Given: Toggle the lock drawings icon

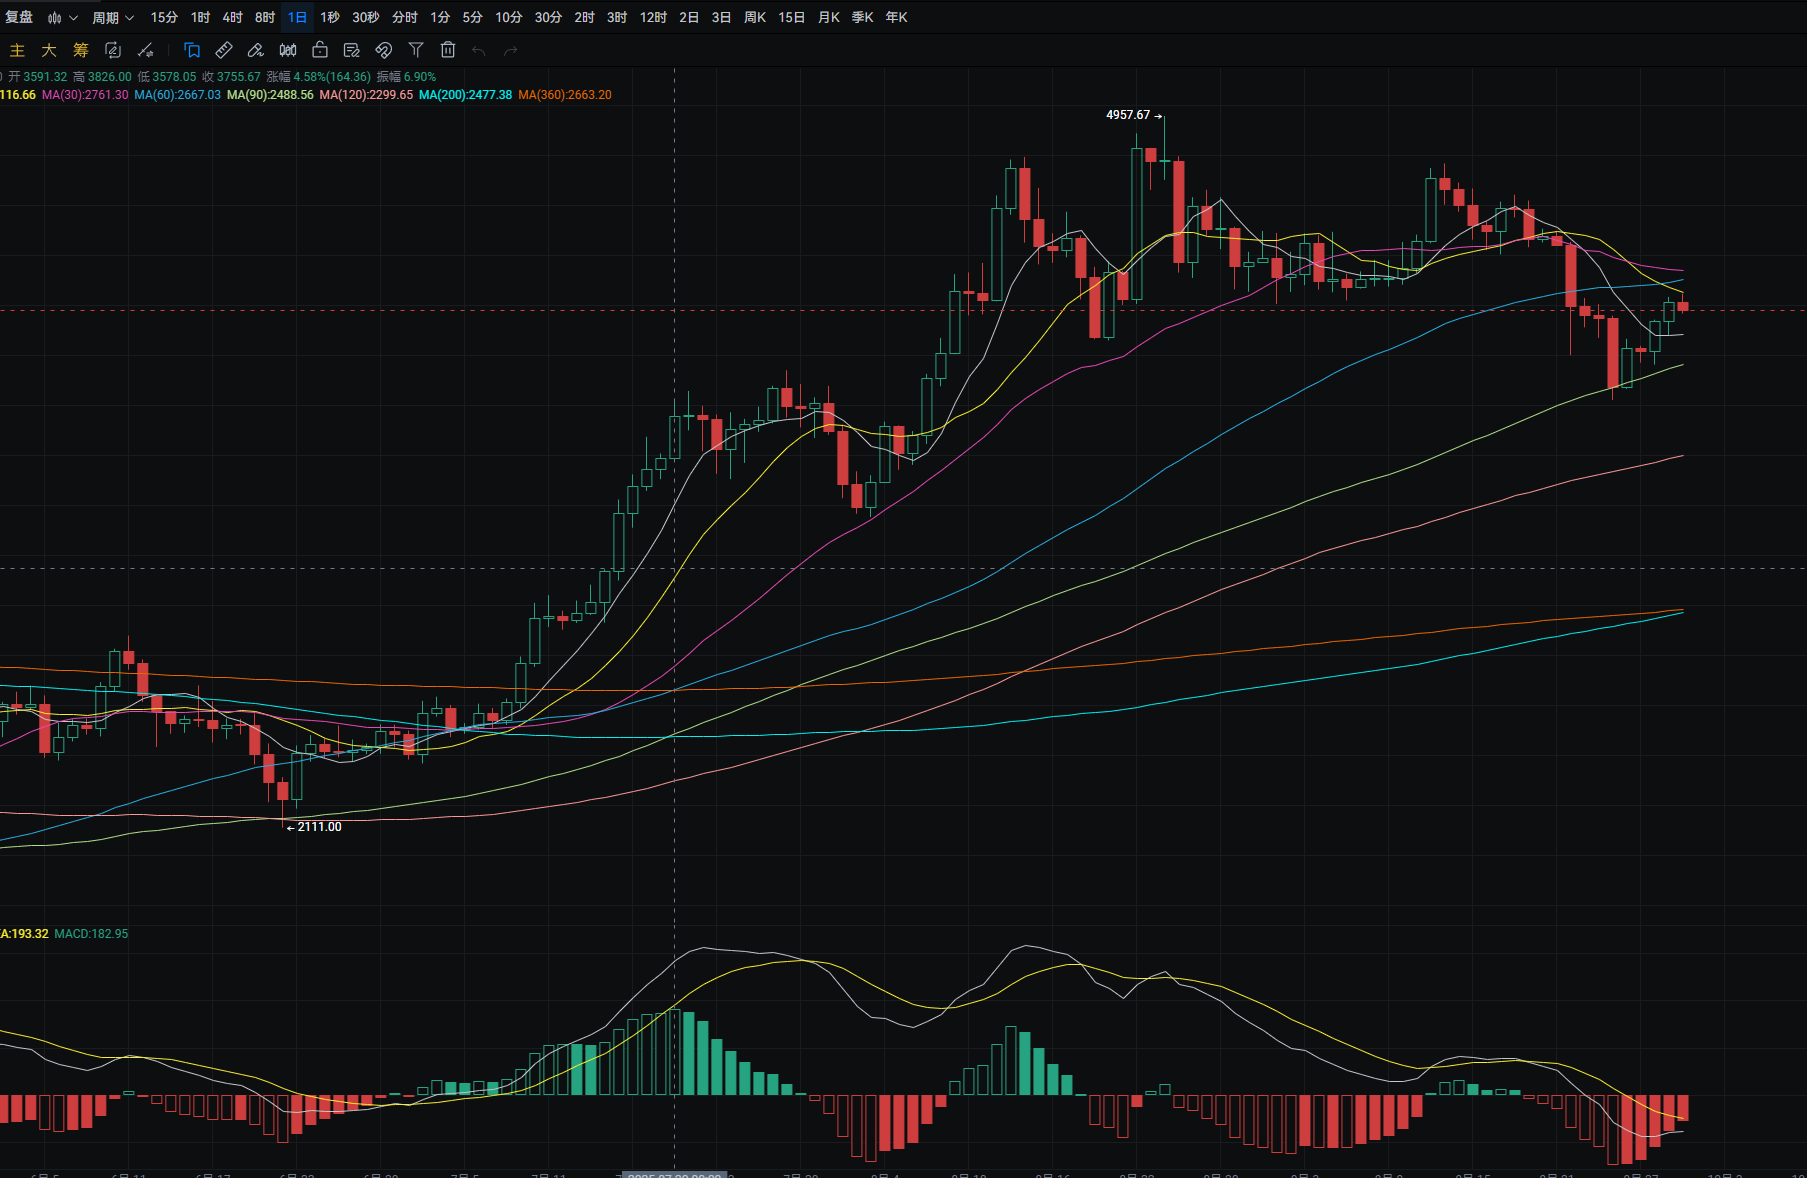Looking at the screenshot, I should tap(320, 50).
